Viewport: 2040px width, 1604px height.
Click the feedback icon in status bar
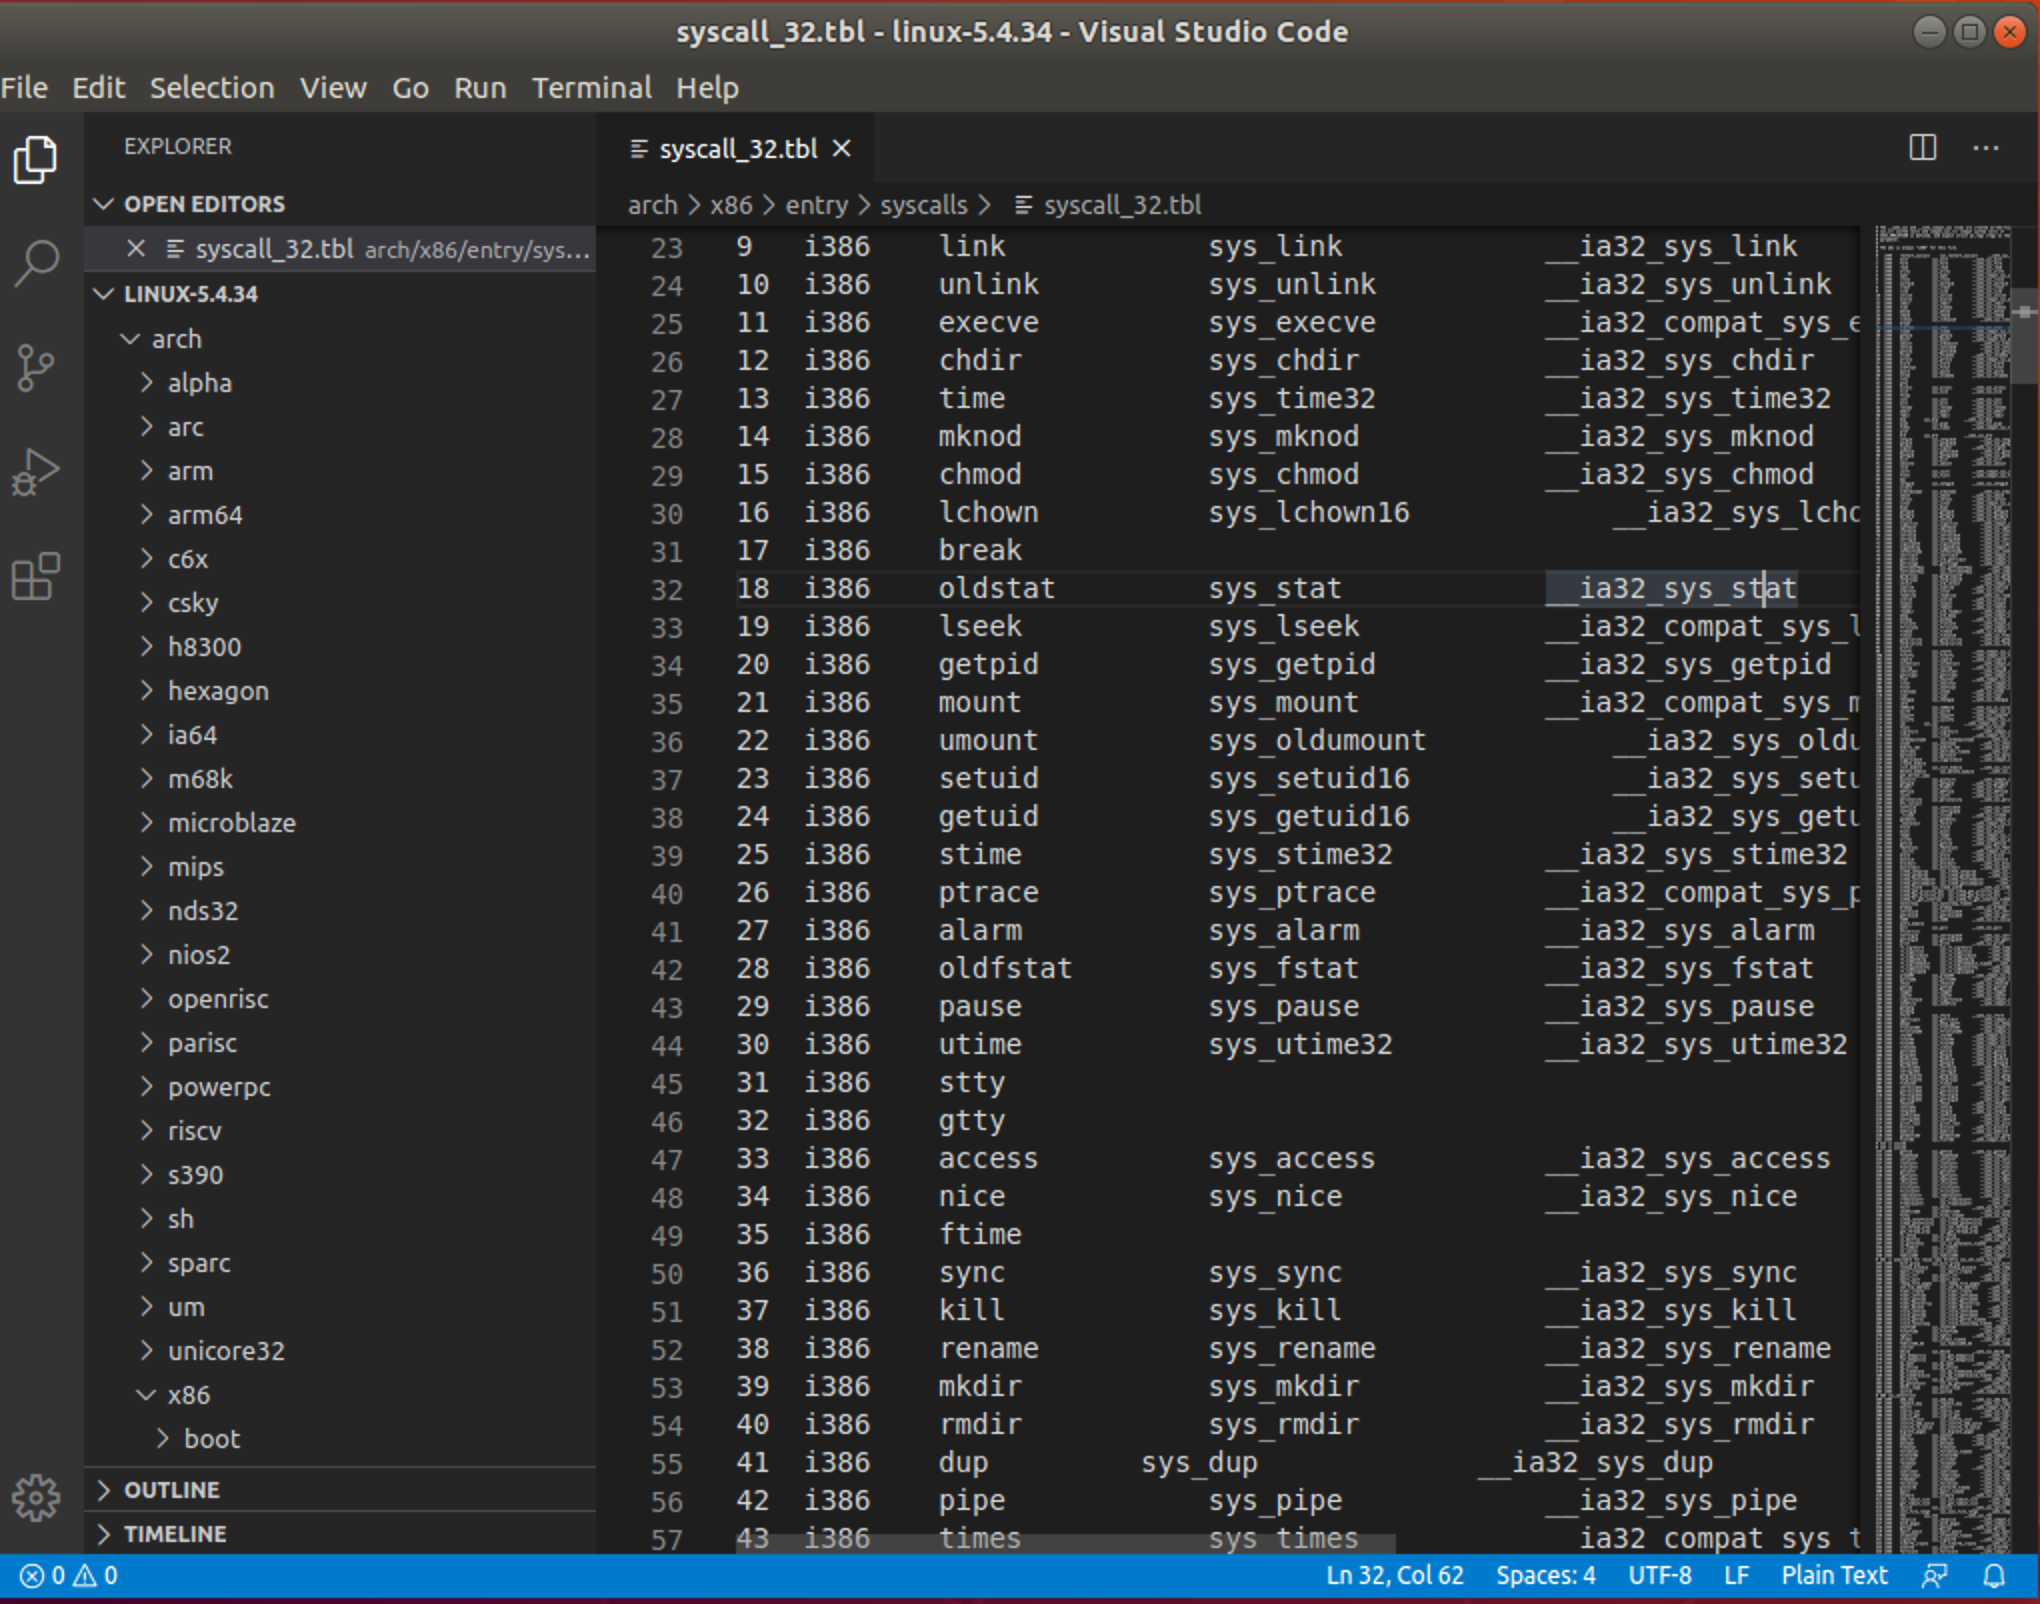1933,1576
